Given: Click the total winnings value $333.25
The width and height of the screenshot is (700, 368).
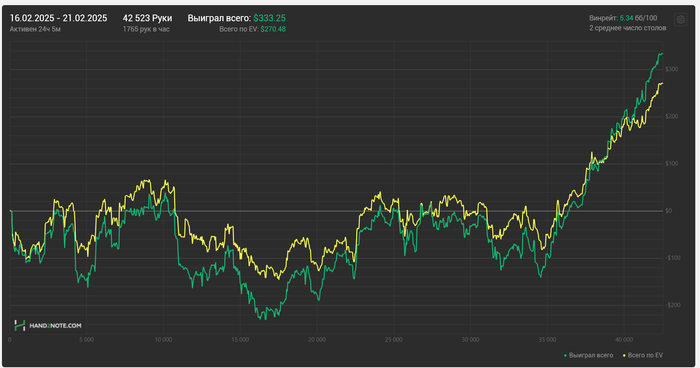Looking at the screenshot, I should (x=269, y=18).
